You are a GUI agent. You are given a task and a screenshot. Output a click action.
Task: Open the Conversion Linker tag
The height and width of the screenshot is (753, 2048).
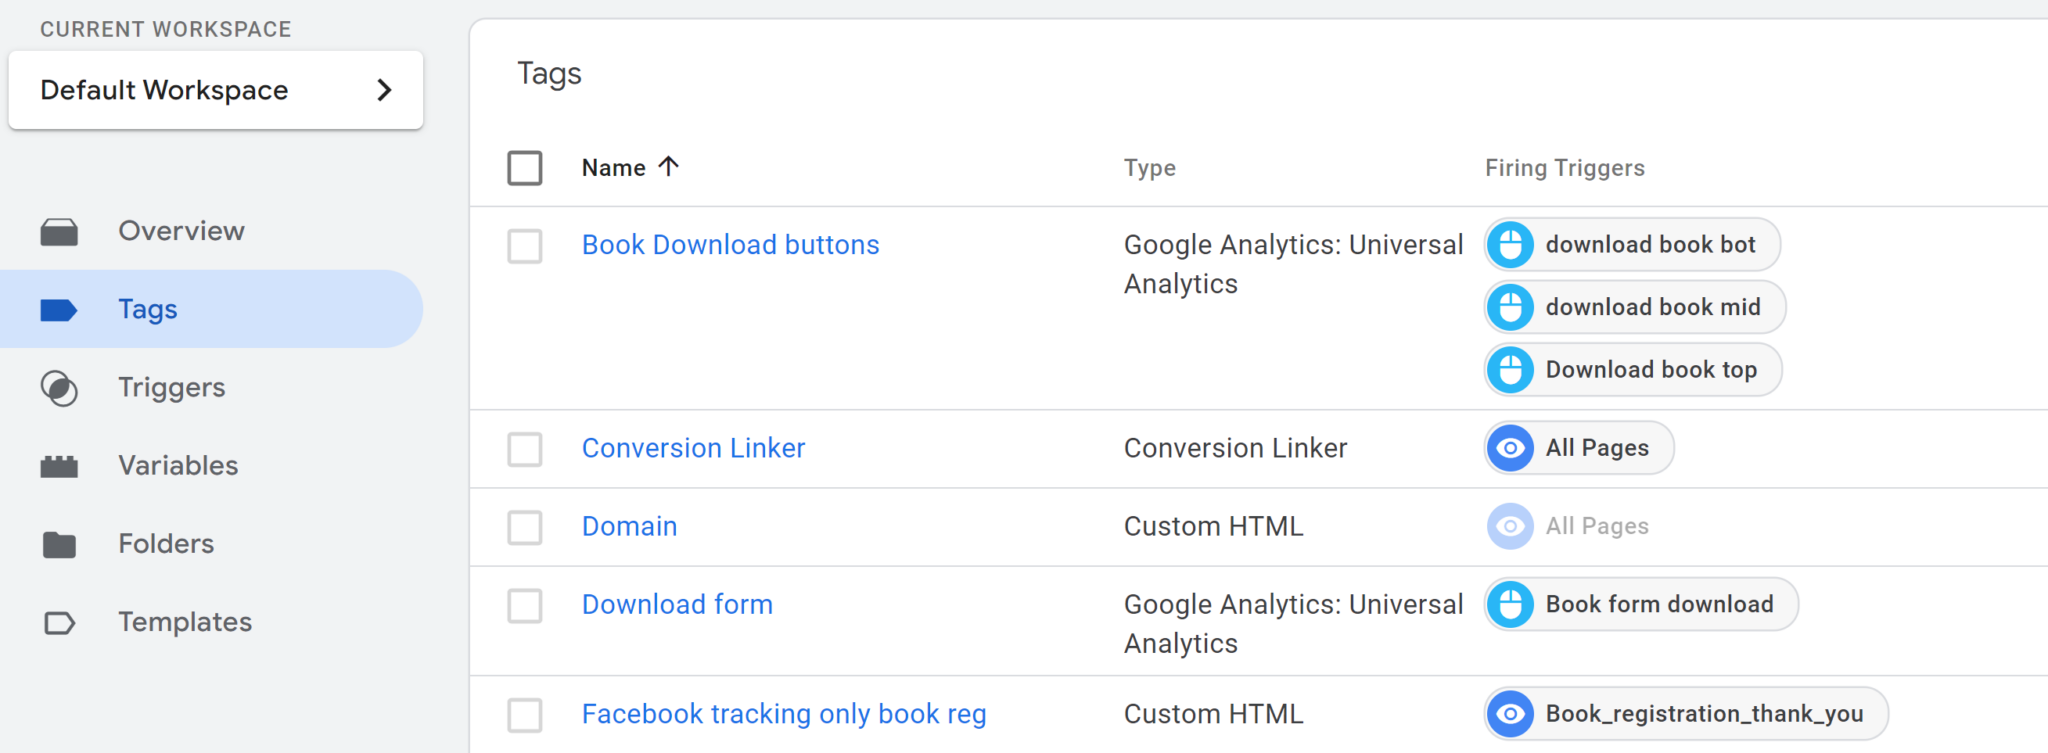click(693, 448)
